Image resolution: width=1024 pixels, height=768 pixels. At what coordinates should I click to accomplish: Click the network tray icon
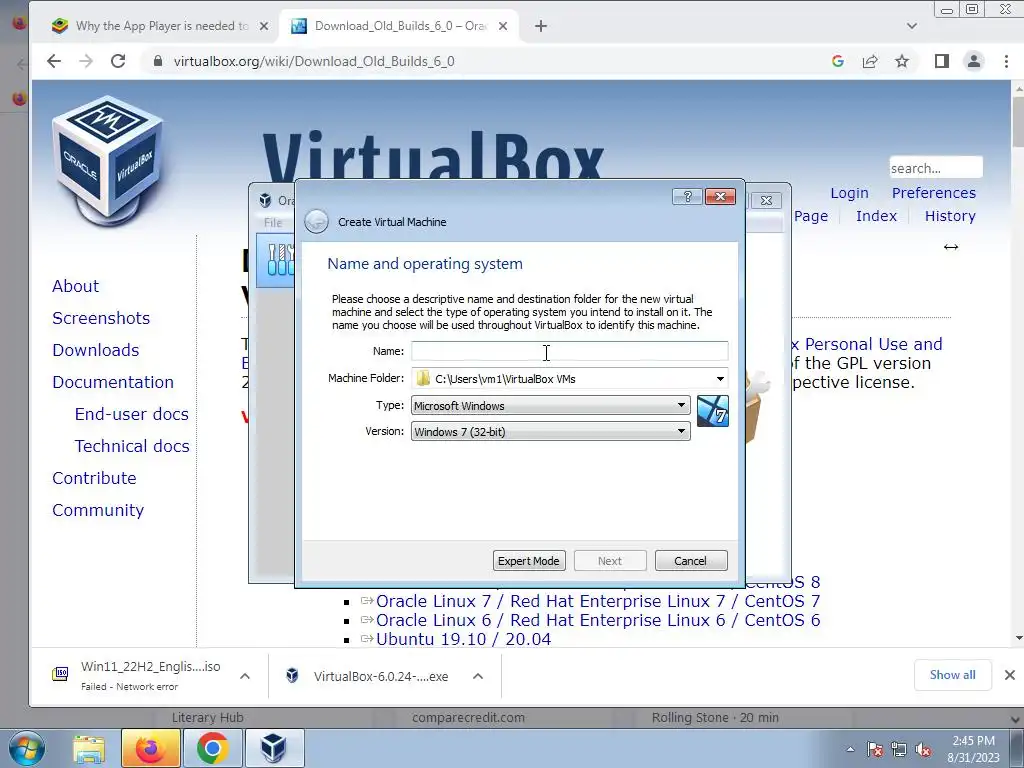pos(899,750)
